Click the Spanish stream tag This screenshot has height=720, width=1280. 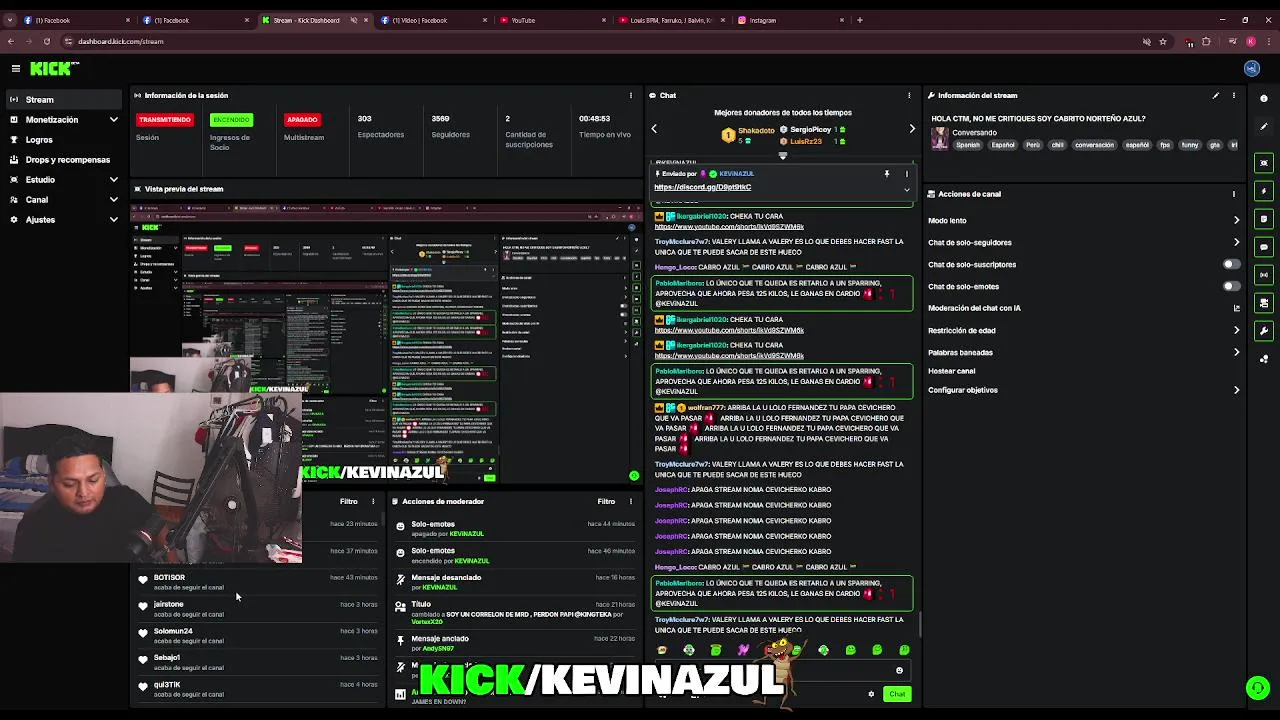[x=968, y=145]
